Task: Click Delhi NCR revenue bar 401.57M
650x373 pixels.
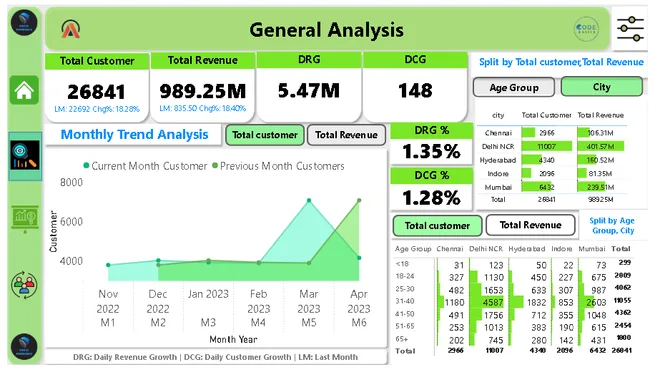Action: click(600, 146)
